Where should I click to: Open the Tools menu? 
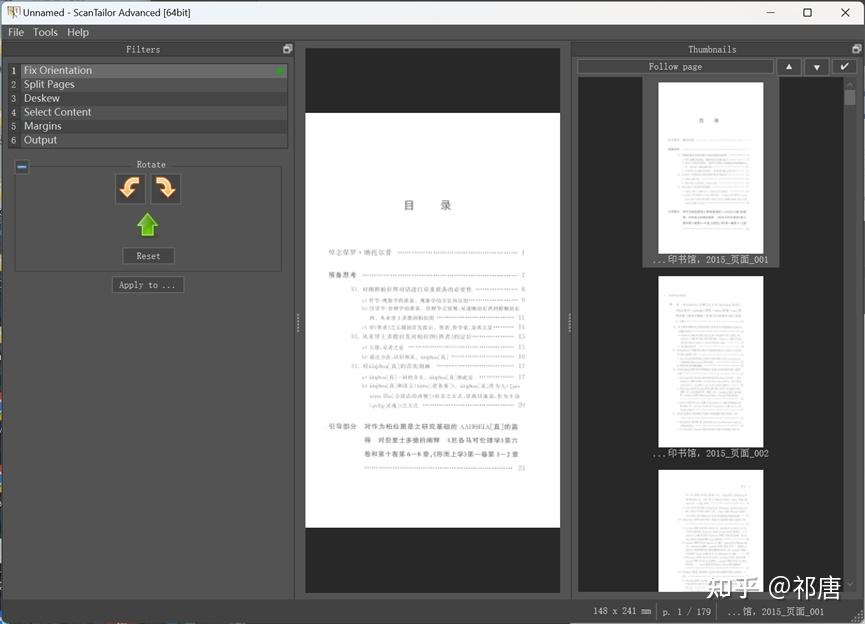pyautogui.click(x=45, y=32)
